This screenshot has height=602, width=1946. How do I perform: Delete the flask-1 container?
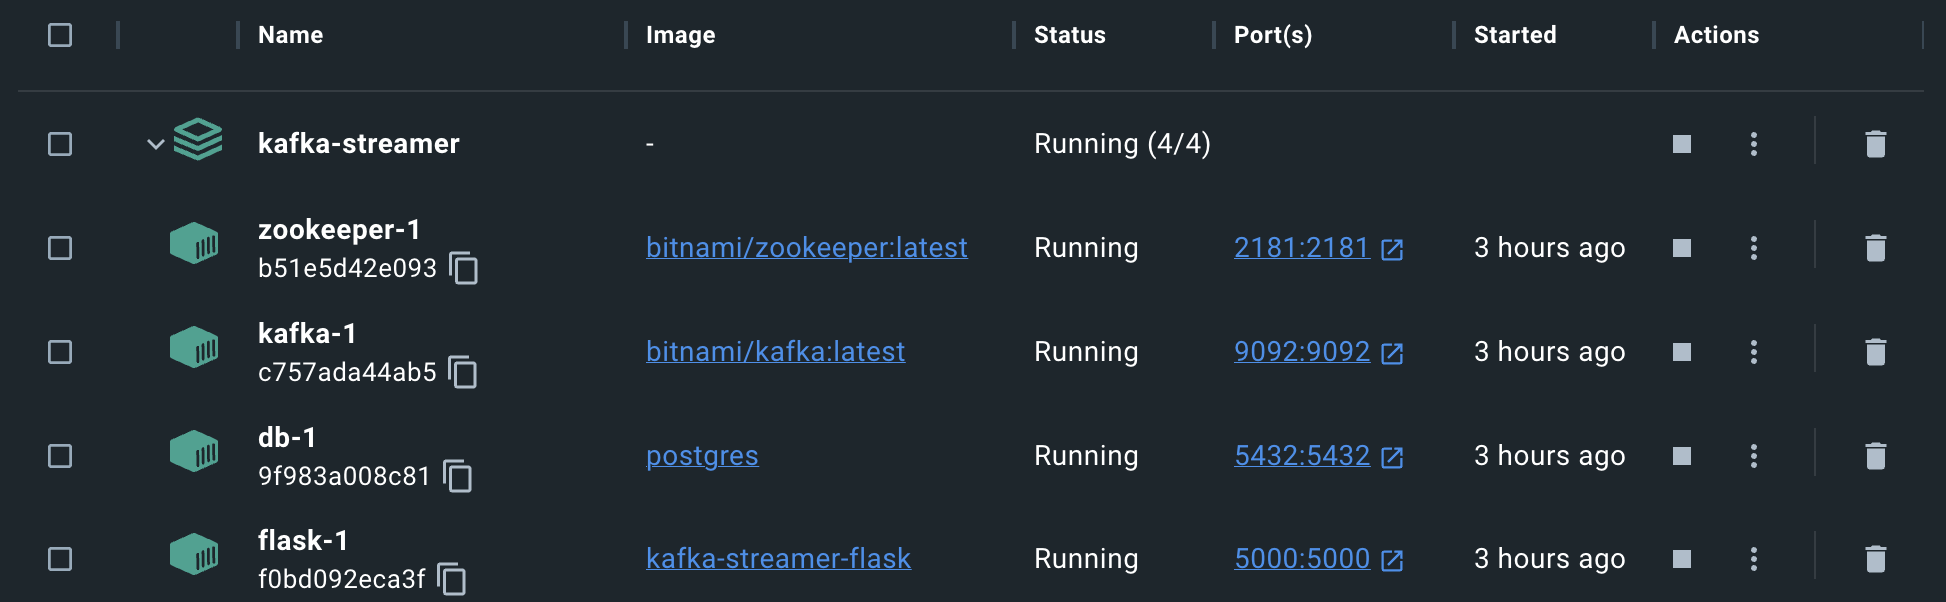pos(1875,559)
